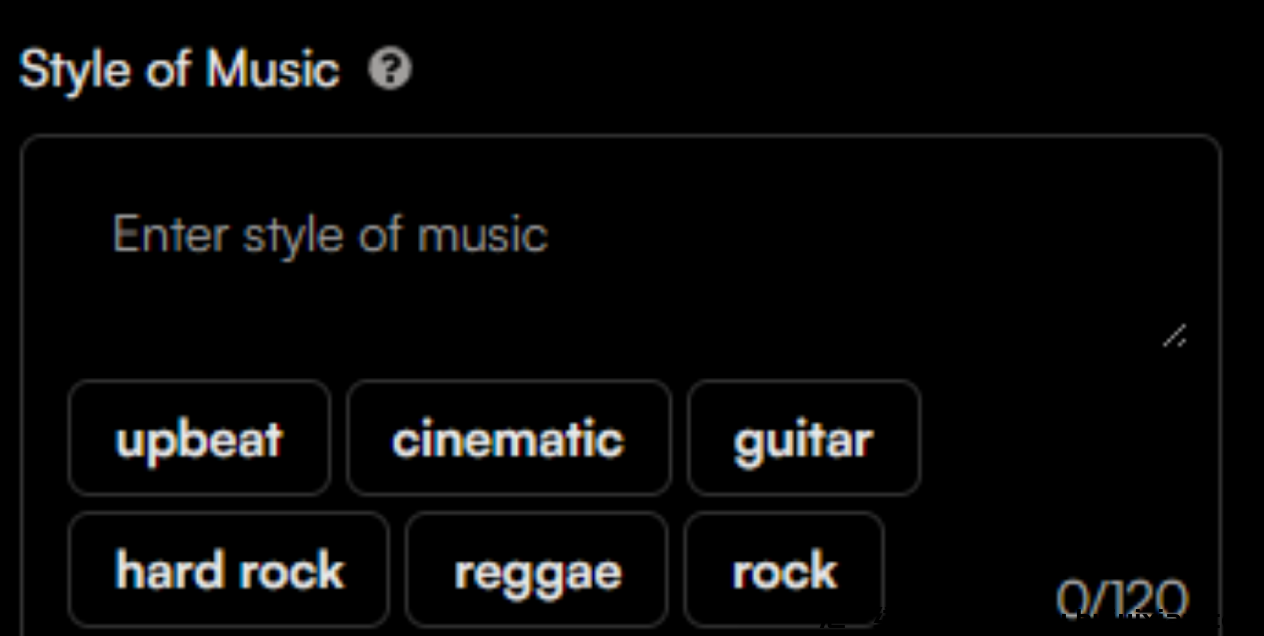The height and width of the screenshot is (636, 1264).
Task: Click the help question mark icon
Action: point(389,70)
